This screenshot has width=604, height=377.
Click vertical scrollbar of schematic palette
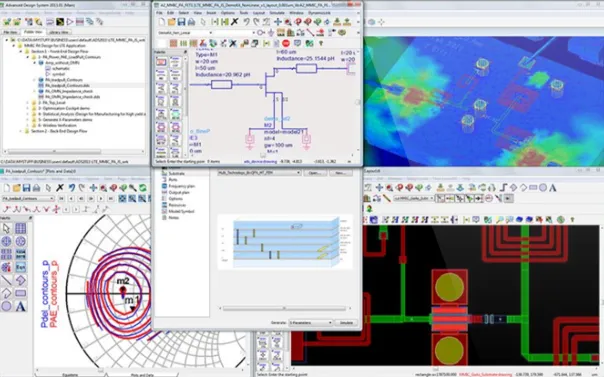[x=186, y=87]
